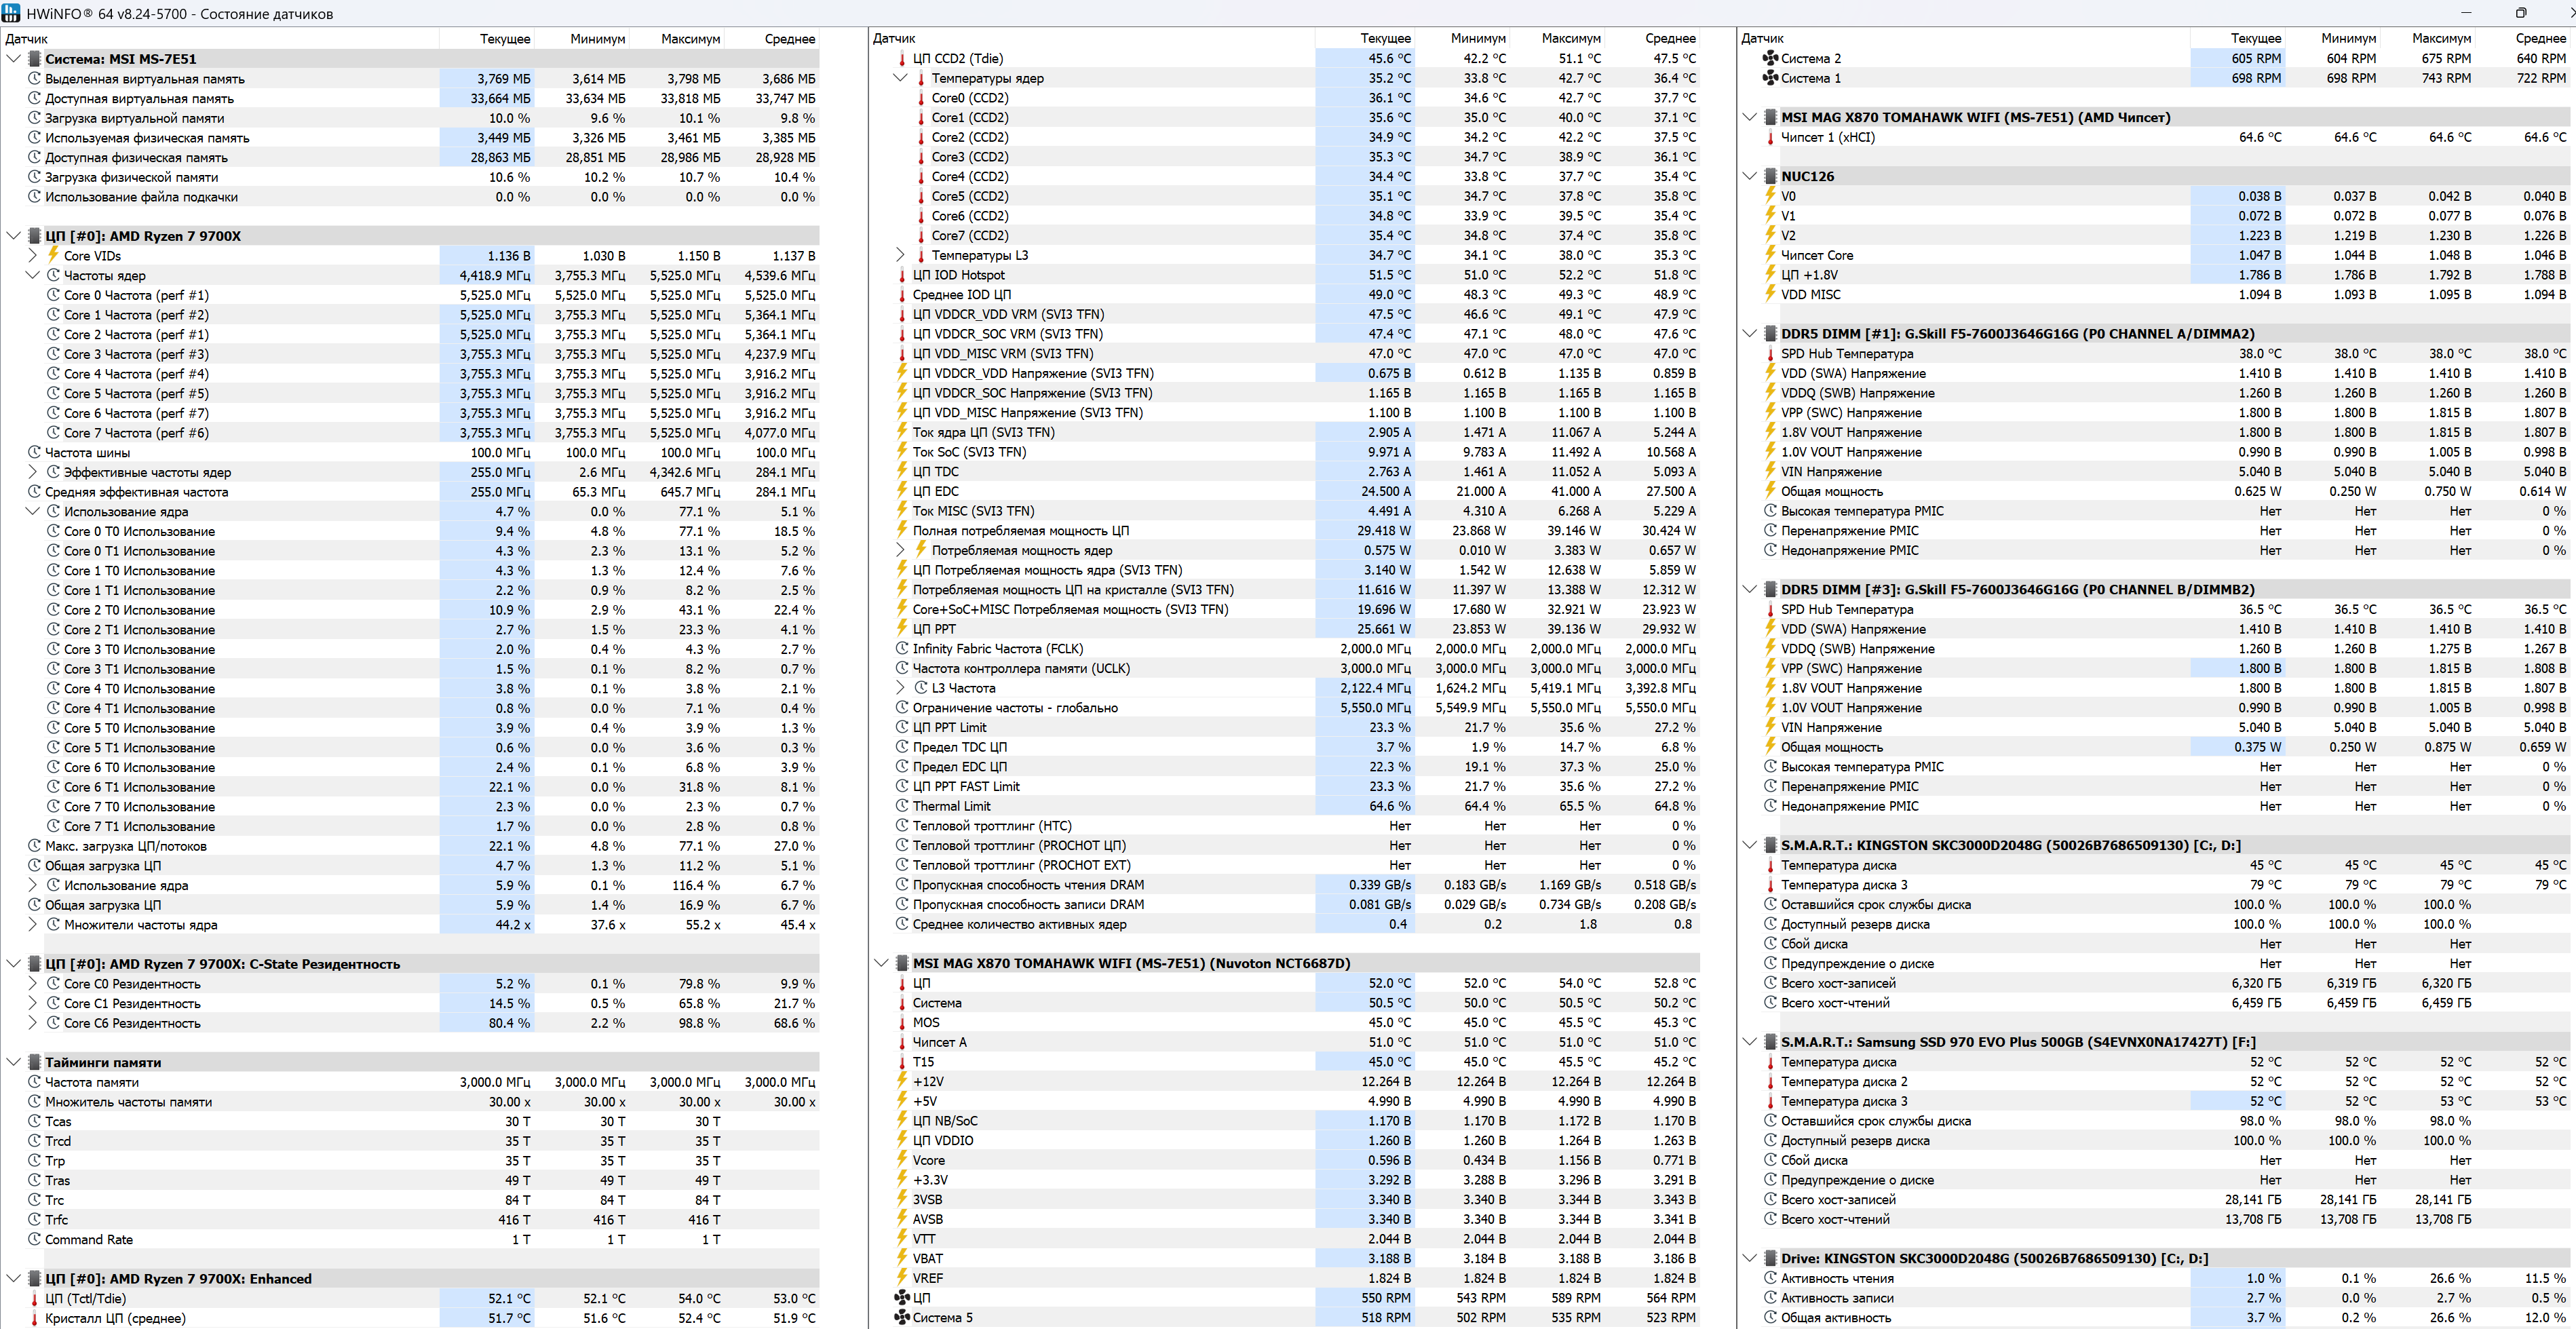Image resolution: width=2576 pixels, height=1329 pixels.
Task: Click thermometer icon beside Чипсет 1 (xHCI)
Action: [1770, 137]
